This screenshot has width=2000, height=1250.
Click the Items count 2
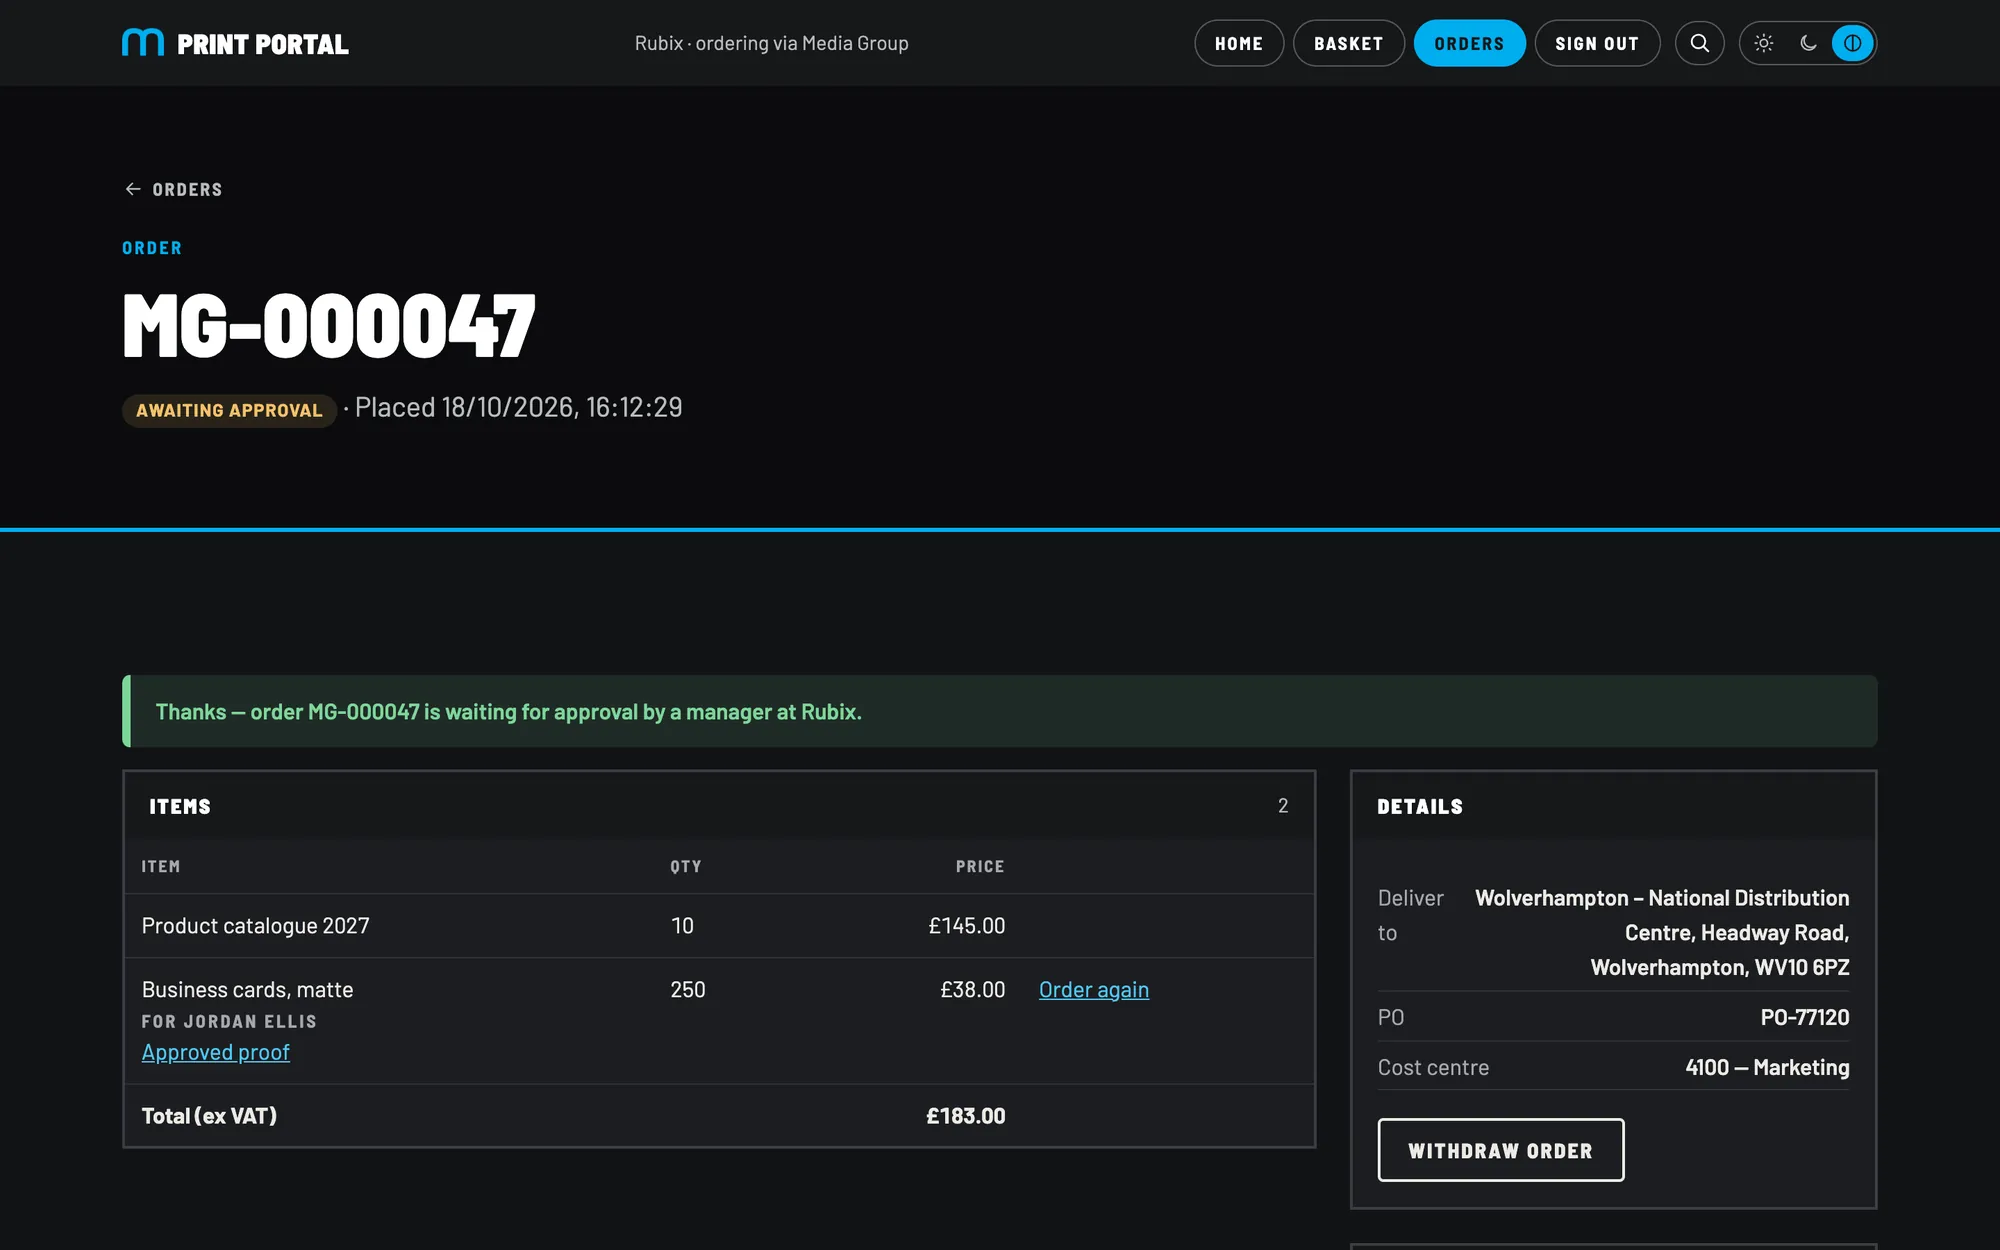point(1283,806)
